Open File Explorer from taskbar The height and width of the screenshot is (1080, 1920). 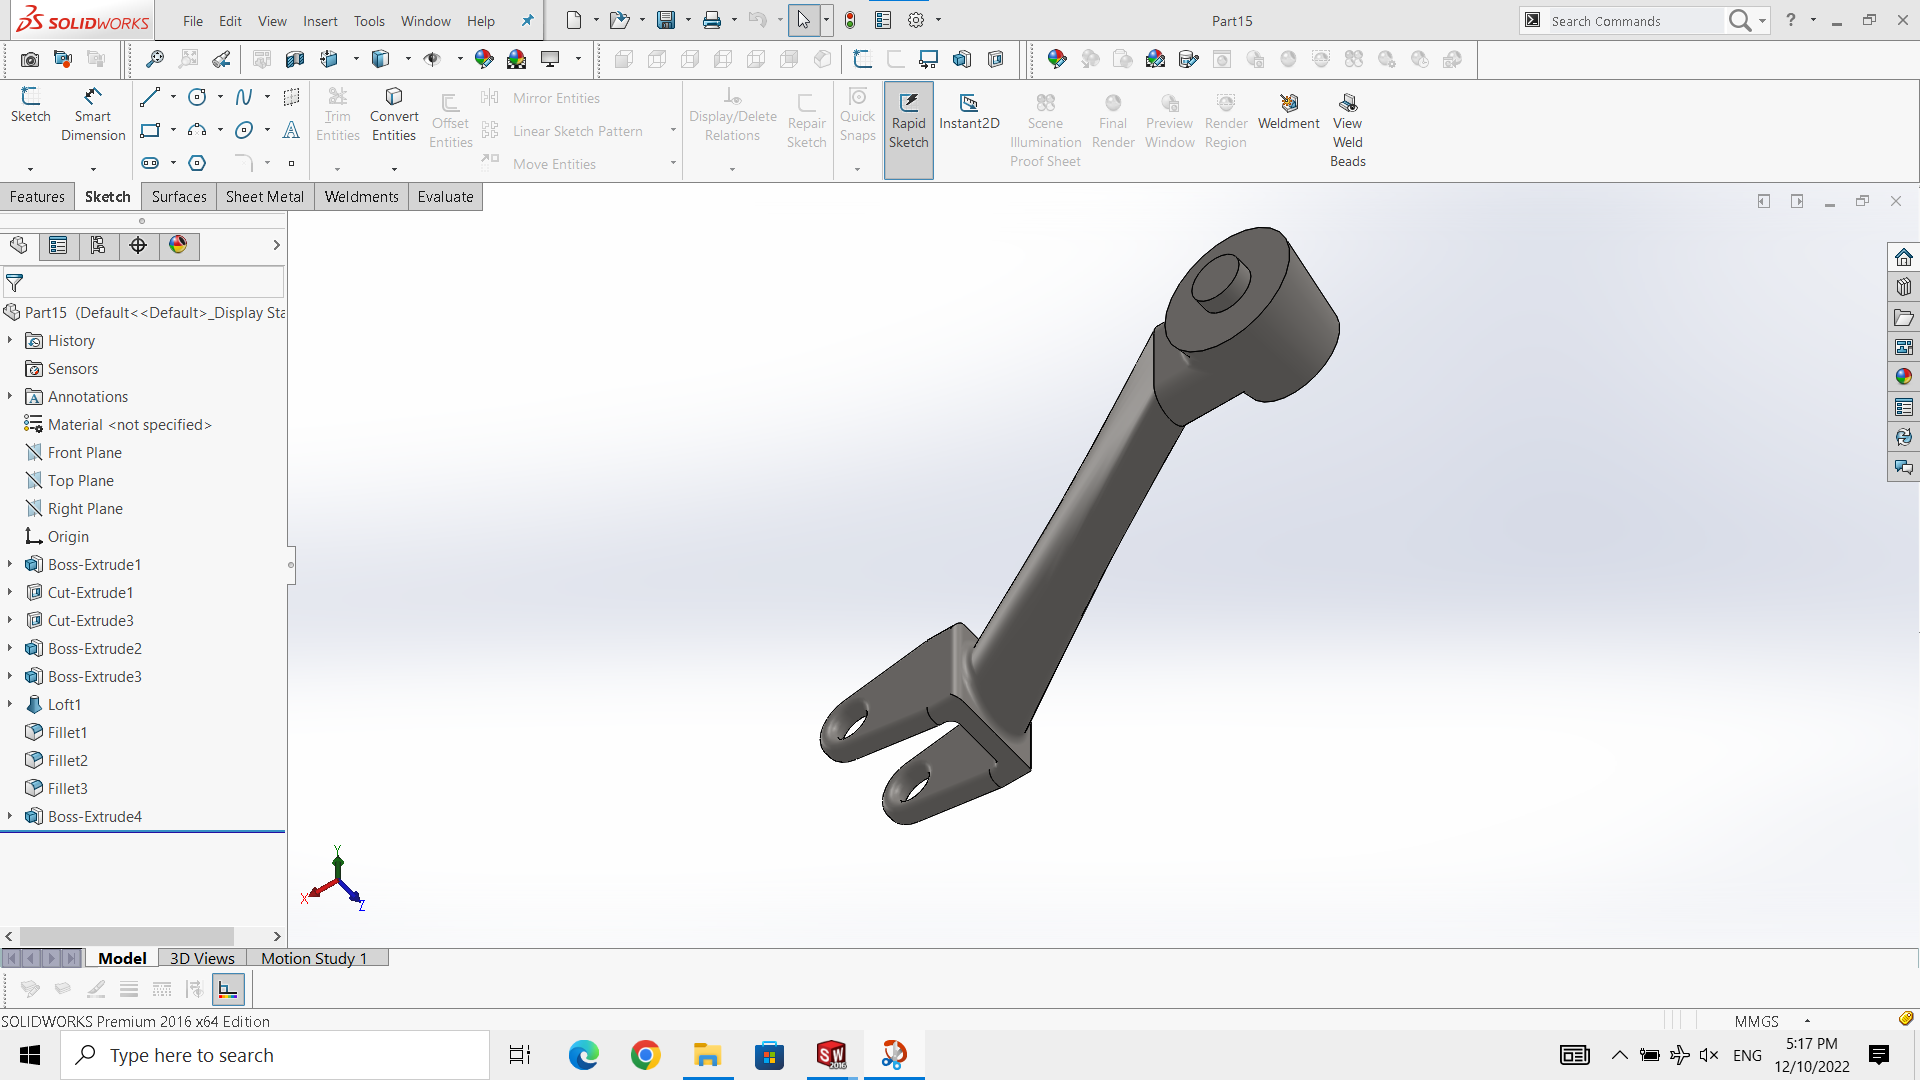click(x=707, y=1055)
